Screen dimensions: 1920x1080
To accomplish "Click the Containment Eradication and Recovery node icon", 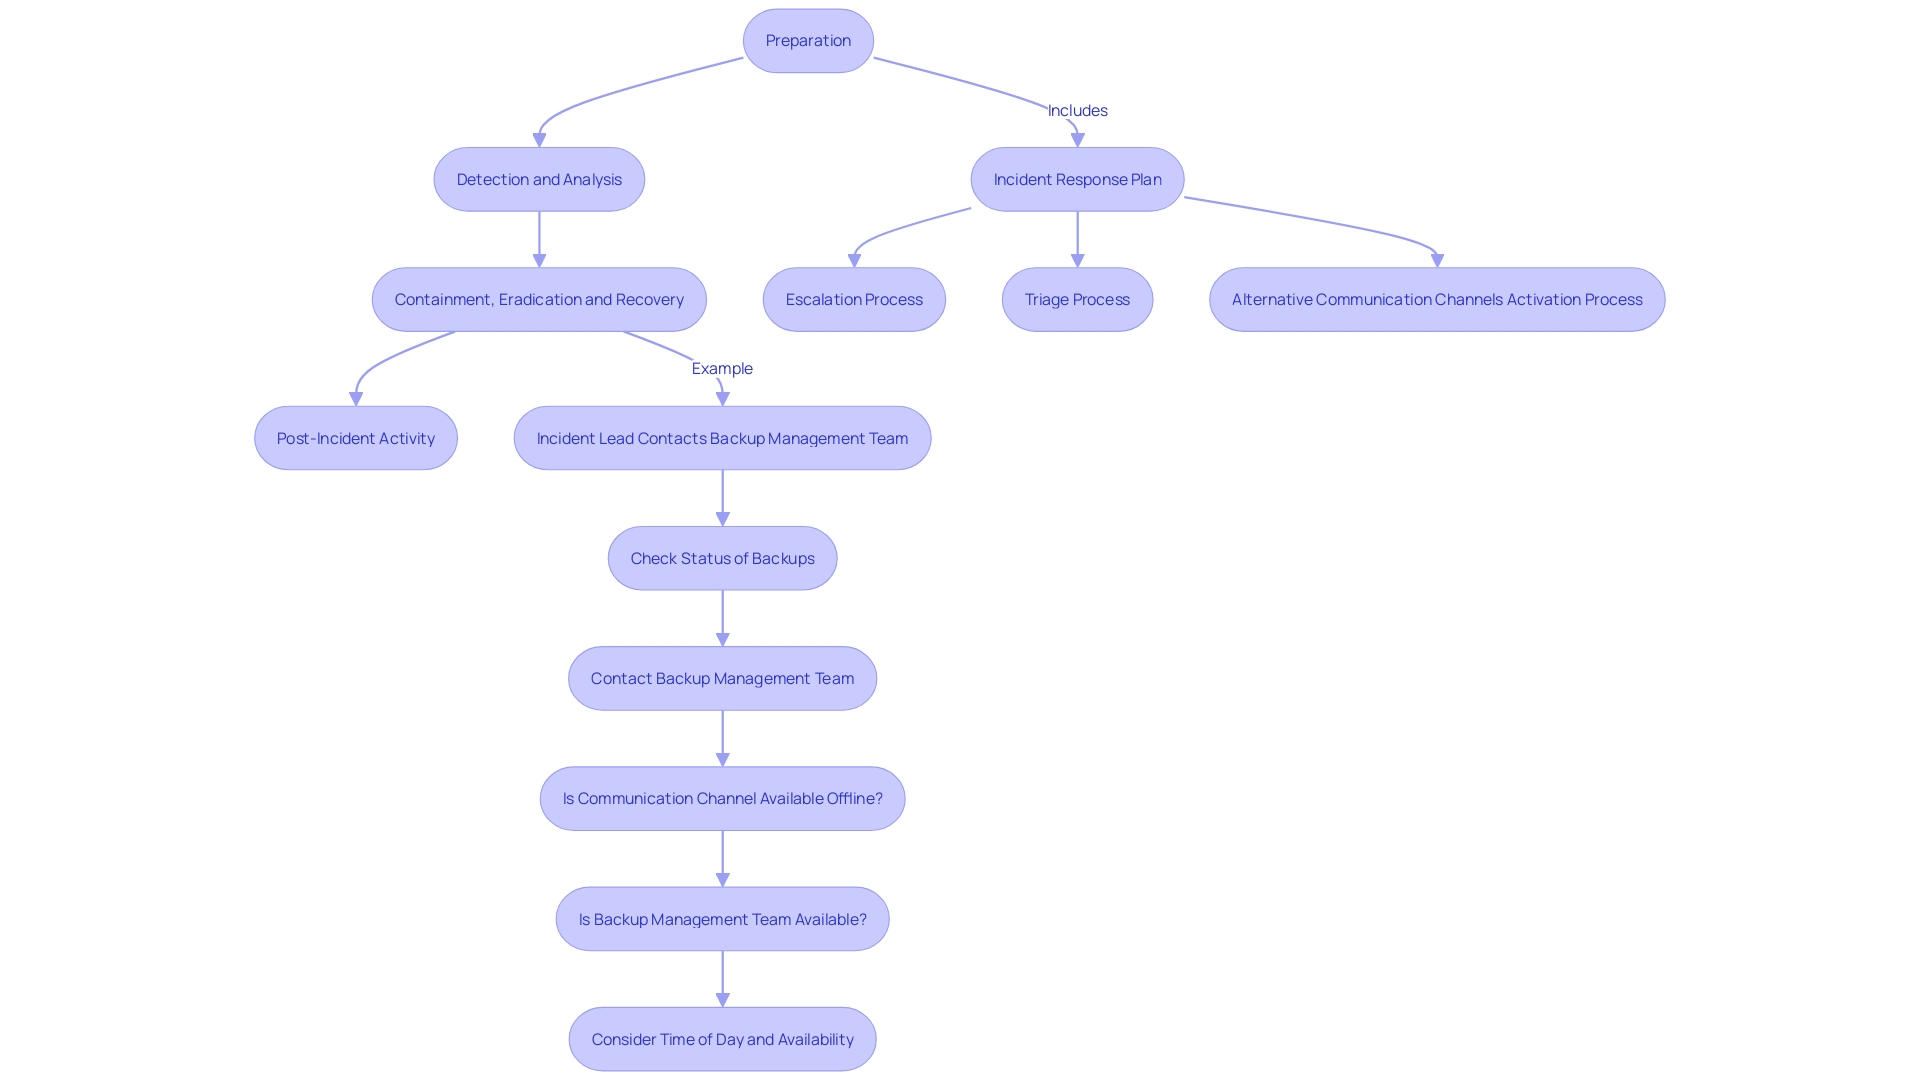I will coord(538,299).
